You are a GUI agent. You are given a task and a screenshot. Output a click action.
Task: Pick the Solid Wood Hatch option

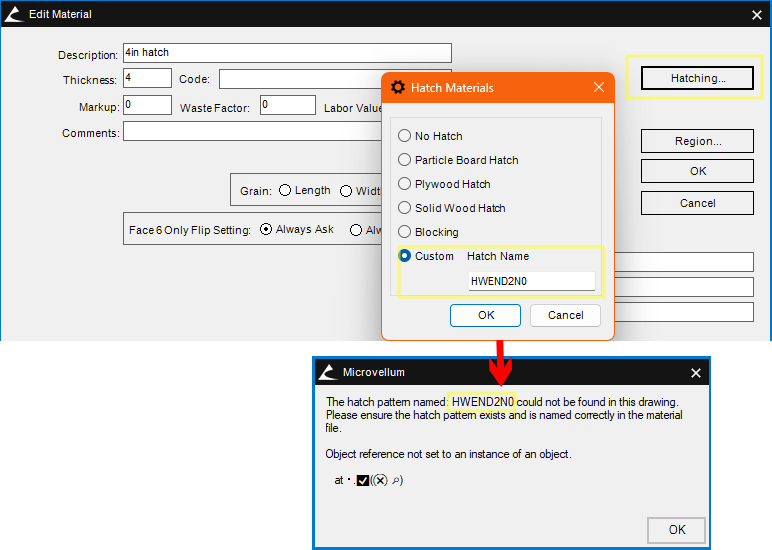[x=405, y=208]
